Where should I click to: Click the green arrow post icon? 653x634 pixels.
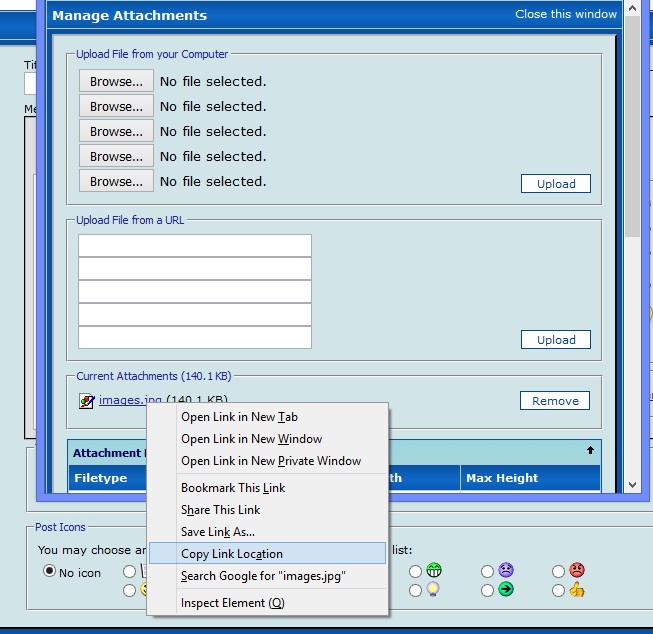[506, 589]
